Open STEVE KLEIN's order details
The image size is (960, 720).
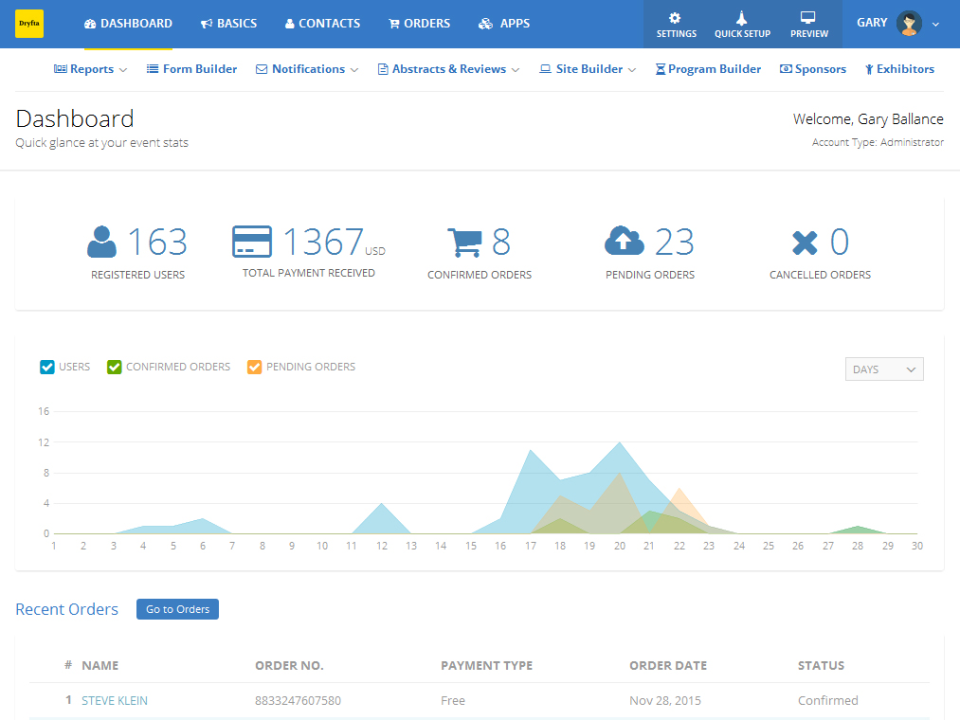pyautogui.click(x=113, y=700)
